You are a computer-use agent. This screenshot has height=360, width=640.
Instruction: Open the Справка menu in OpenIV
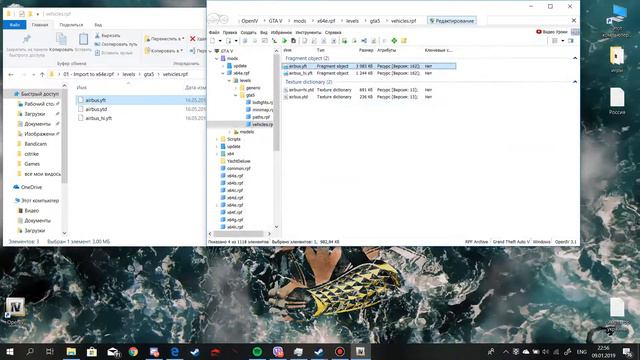(333, 32)
